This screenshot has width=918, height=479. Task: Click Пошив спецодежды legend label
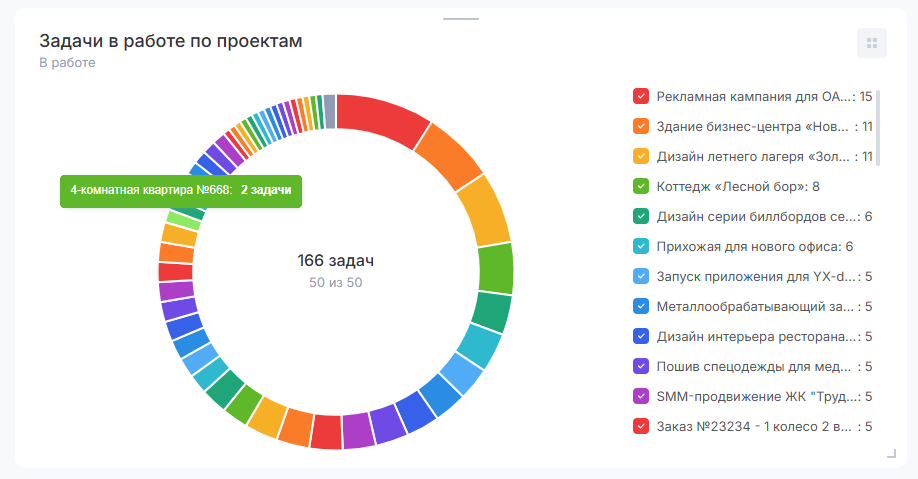click(x=753, y=366)
